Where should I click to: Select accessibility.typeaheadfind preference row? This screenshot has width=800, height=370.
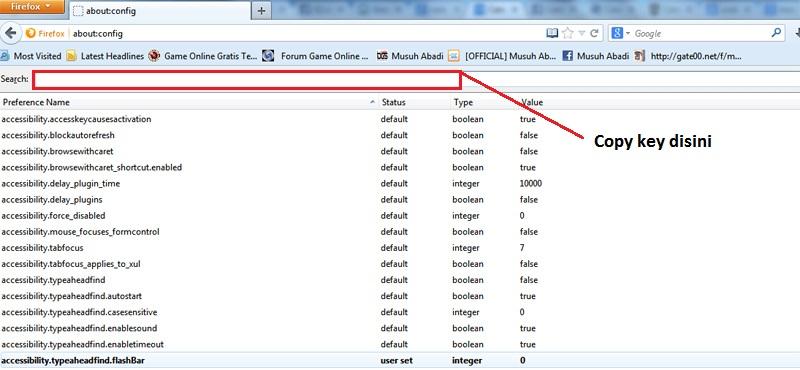tap(400, 280)
